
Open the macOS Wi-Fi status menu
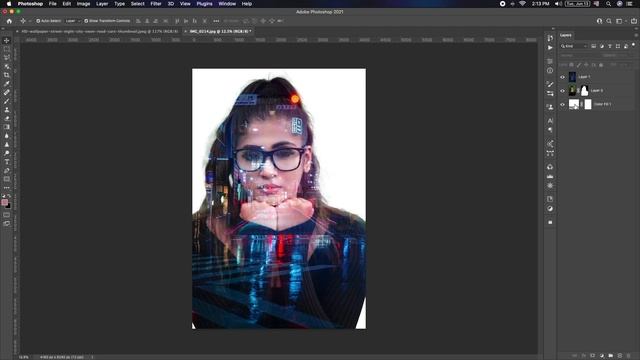pos(522,4)
